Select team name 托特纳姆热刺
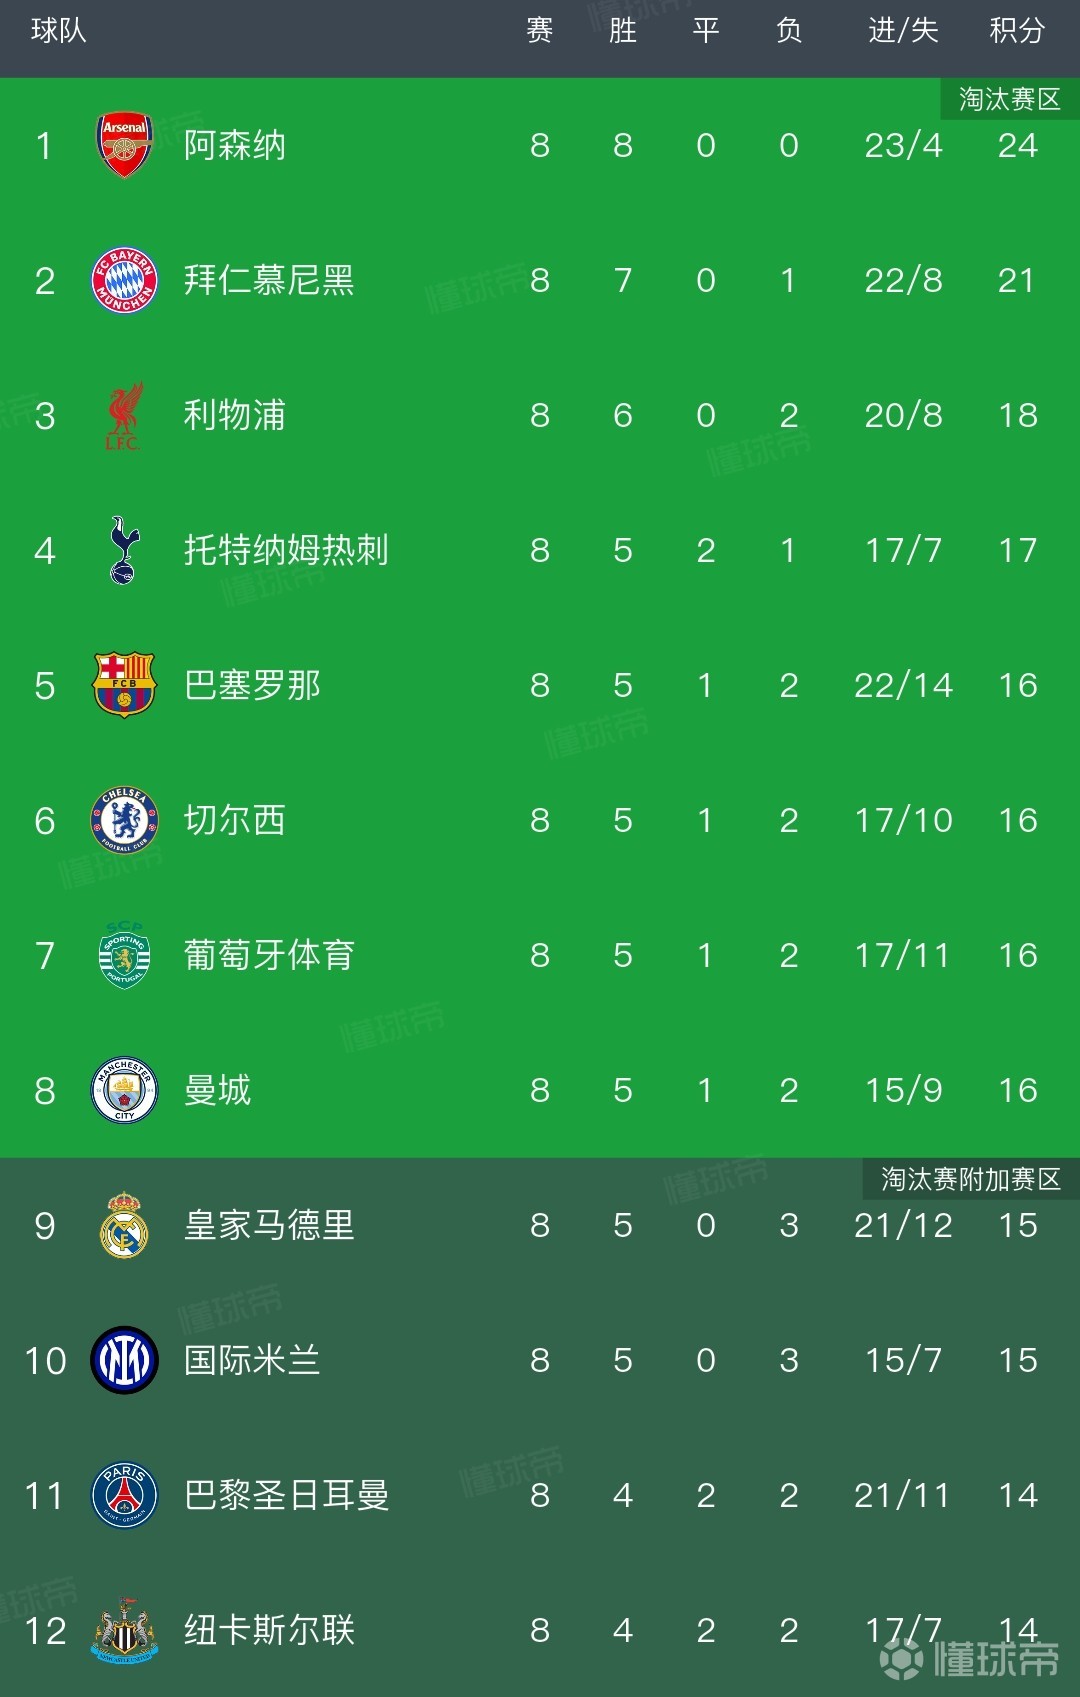Image resolution: width=1080 pixels, height=1697 pixels. 286,550
